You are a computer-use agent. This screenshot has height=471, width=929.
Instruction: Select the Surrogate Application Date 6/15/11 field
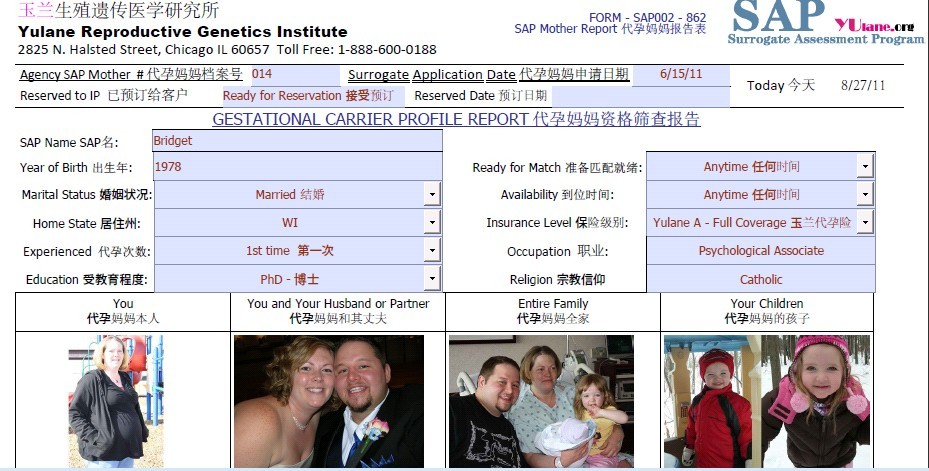(681, 75)
